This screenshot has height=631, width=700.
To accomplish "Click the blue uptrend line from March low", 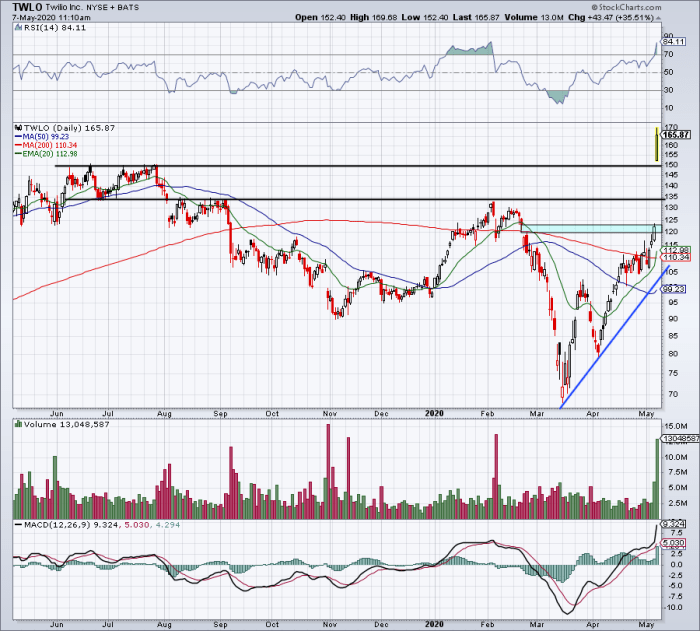I will click(x=615, y=337).
